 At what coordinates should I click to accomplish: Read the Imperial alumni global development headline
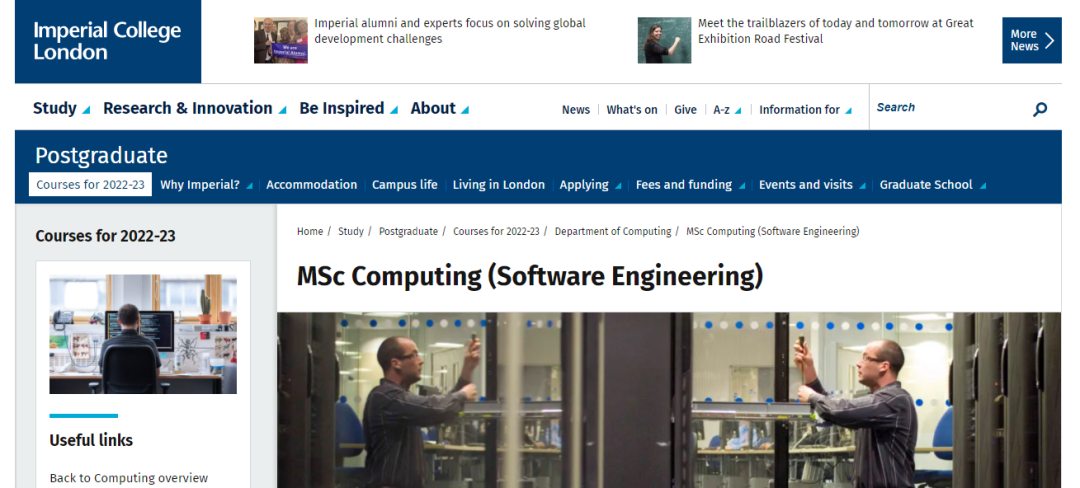click(x=450, y=31)
